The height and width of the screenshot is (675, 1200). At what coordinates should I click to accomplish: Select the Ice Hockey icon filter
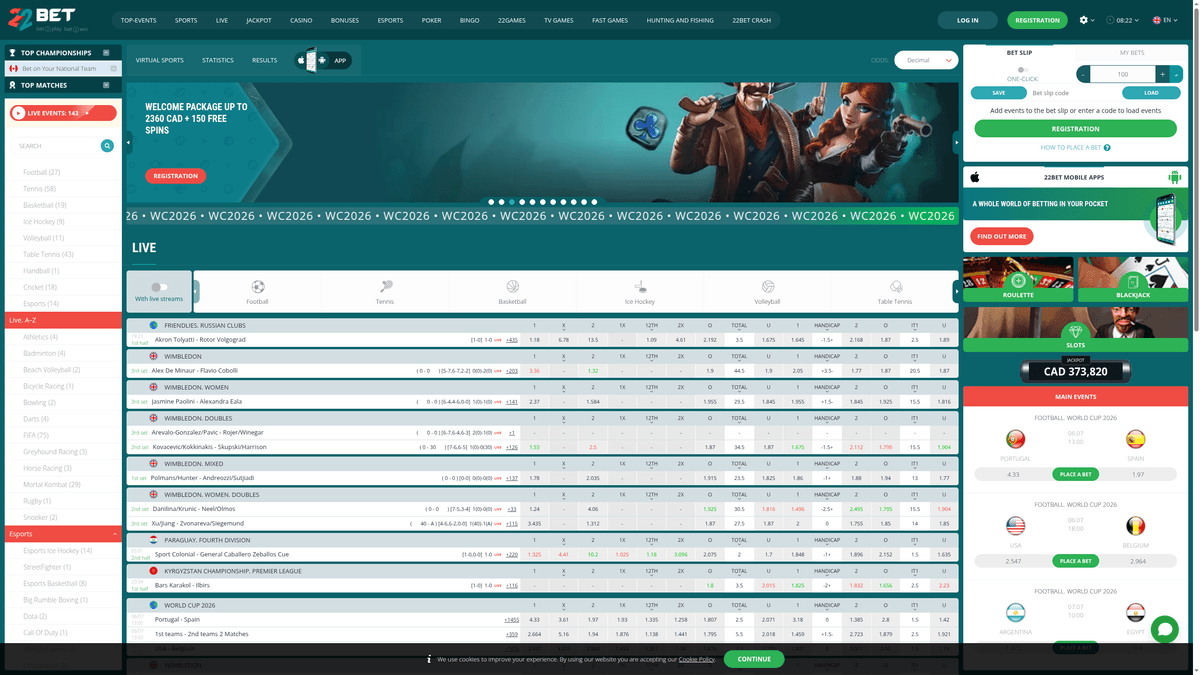click(x=640, y=287)
